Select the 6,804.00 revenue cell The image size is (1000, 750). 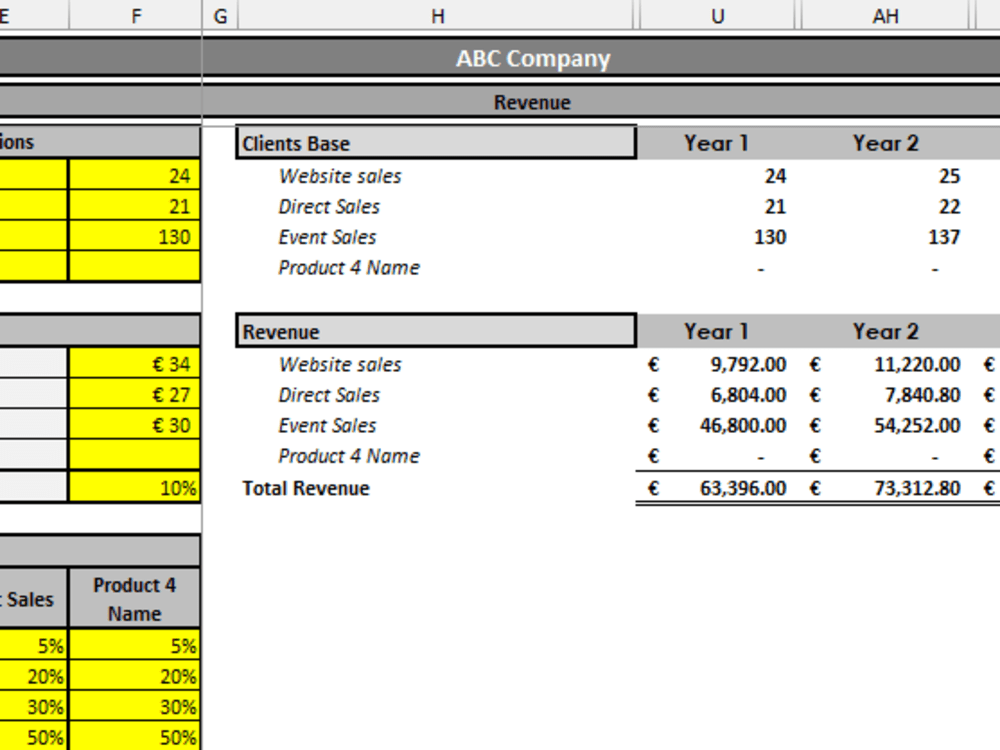click(x=717, y=395)
